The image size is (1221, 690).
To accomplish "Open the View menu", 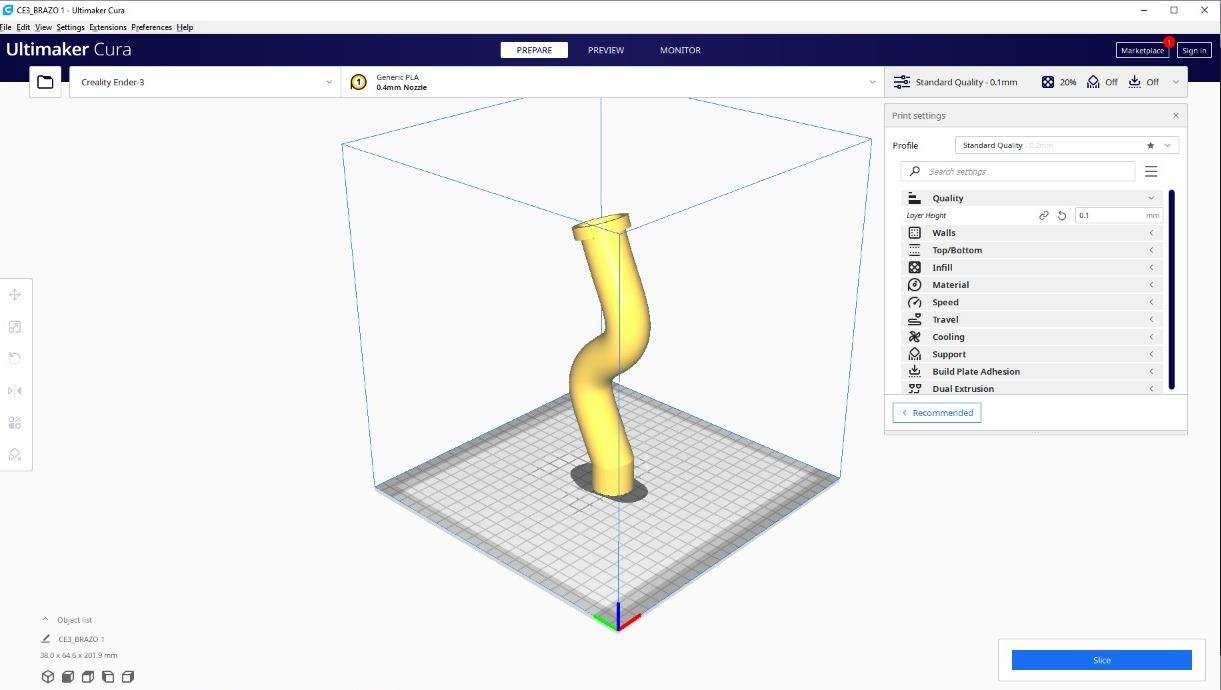I will (43, 27).
